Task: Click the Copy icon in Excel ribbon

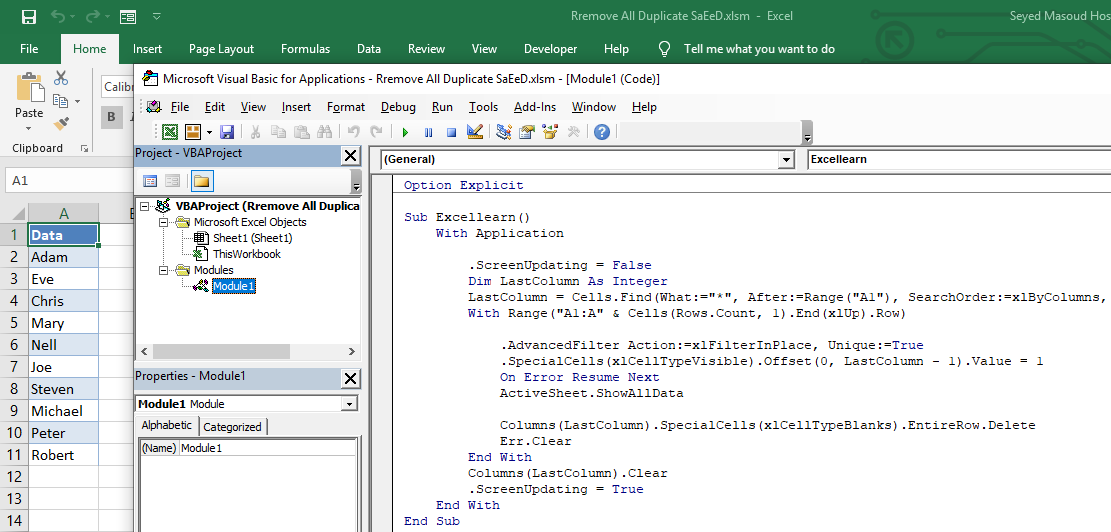Action: point(61,101)
